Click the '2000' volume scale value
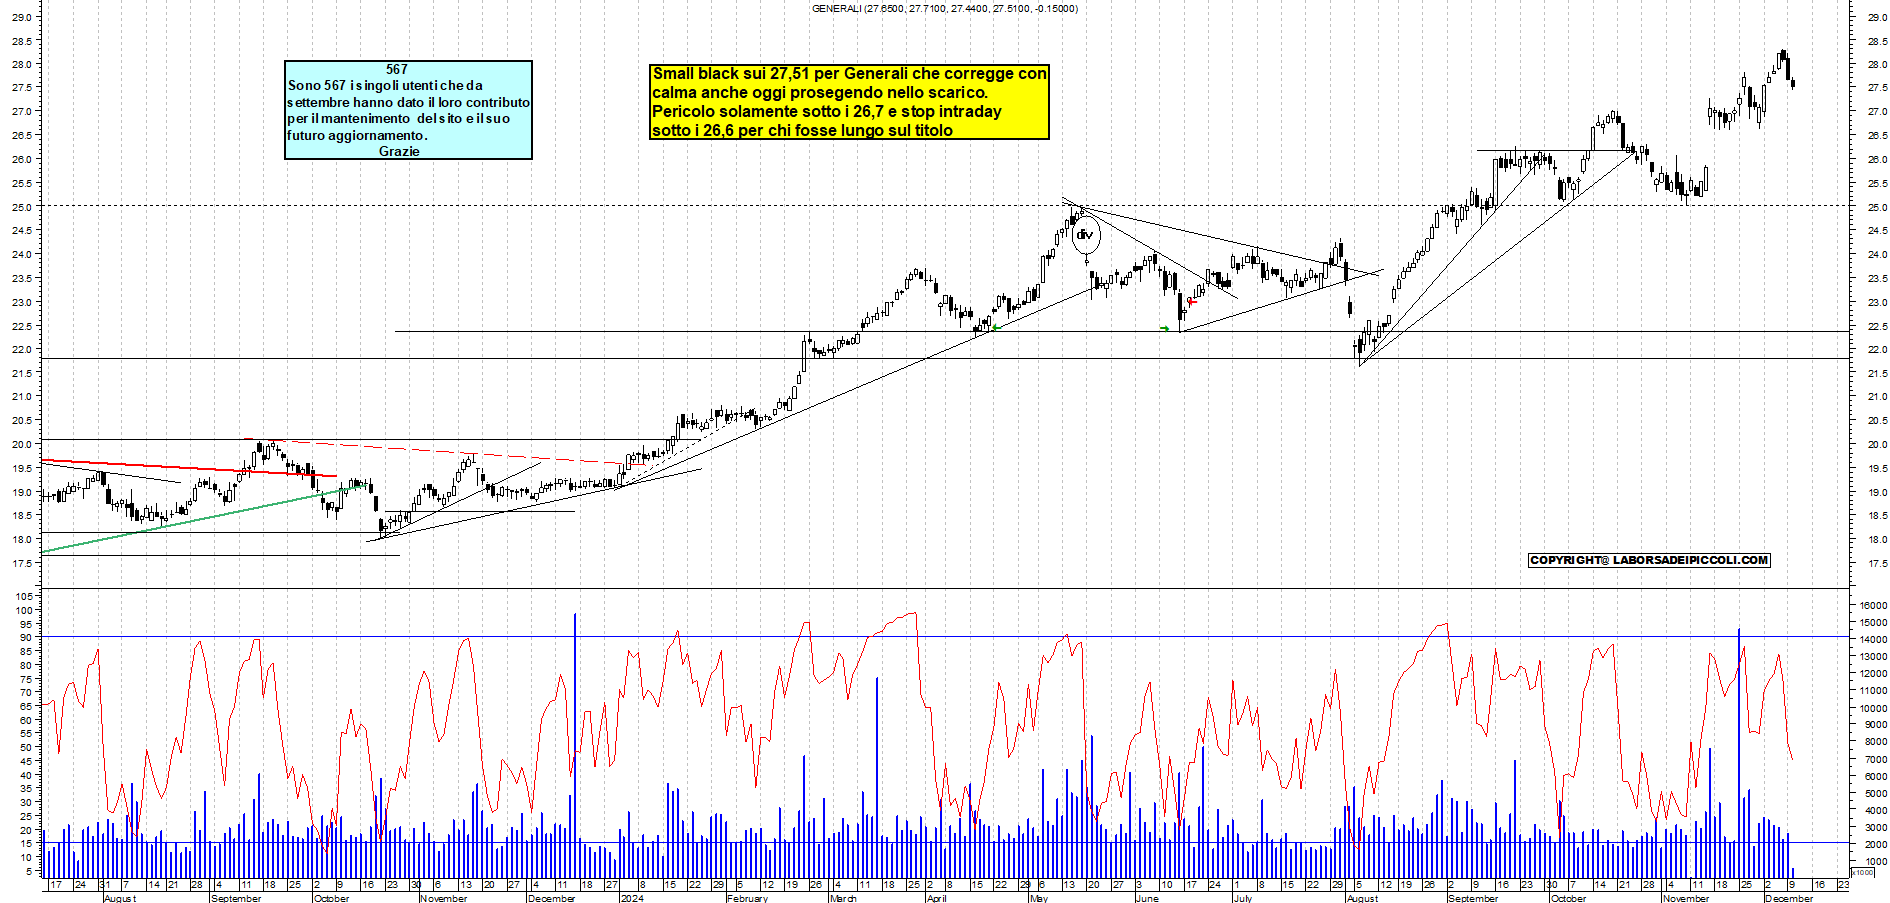This screenshot has height=903, width=1890. pos(1876,844)
